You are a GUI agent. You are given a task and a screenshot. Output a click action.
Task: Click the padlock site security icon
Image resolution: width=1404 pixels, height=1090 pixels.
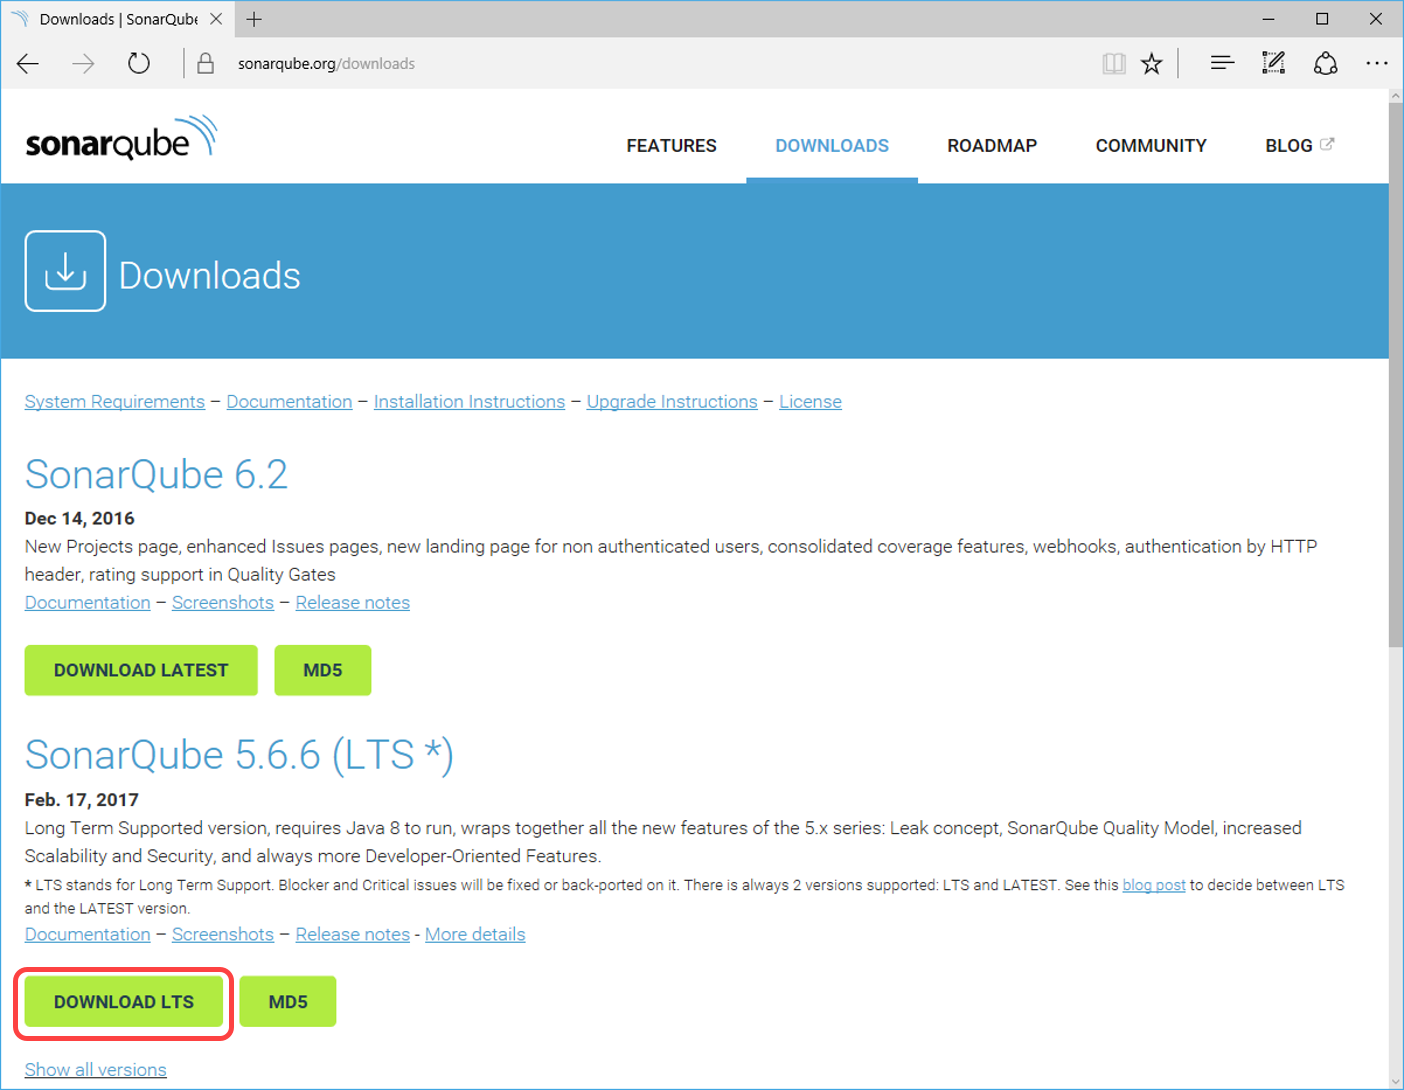pos(205,64)
